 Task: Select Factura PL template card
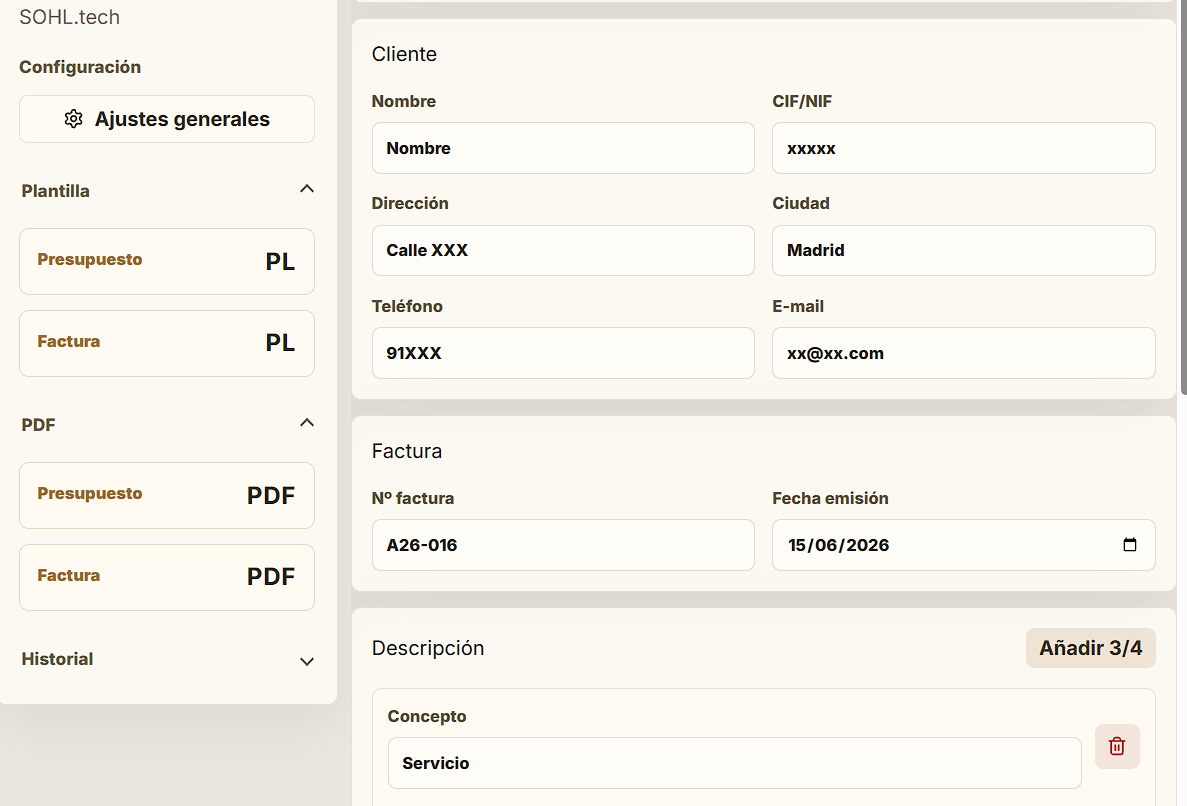167,343
